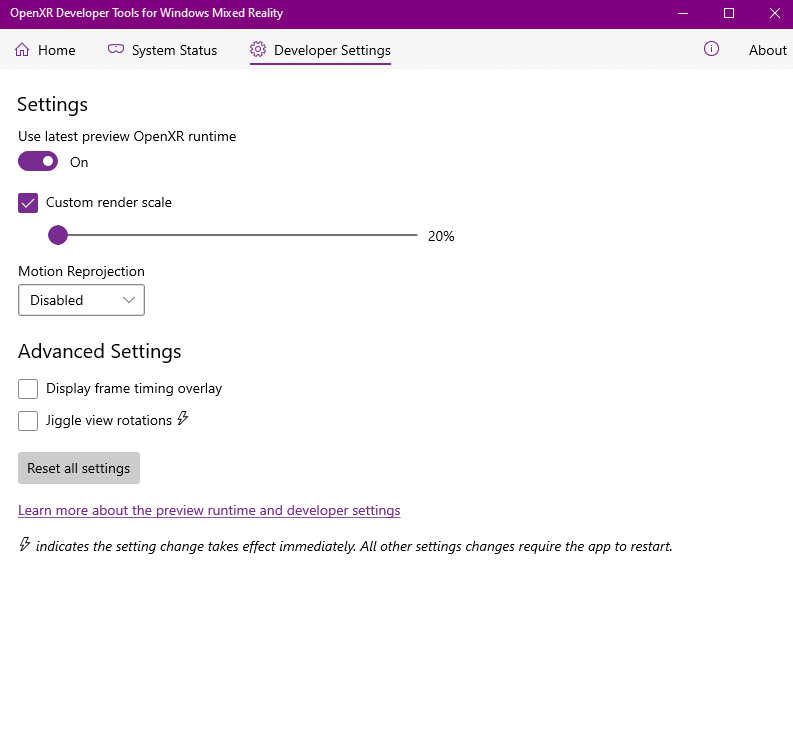Select the Developer Settings tab
This screenshot has height=730, width=793.
pyautogui.click(x=320, y=50)
